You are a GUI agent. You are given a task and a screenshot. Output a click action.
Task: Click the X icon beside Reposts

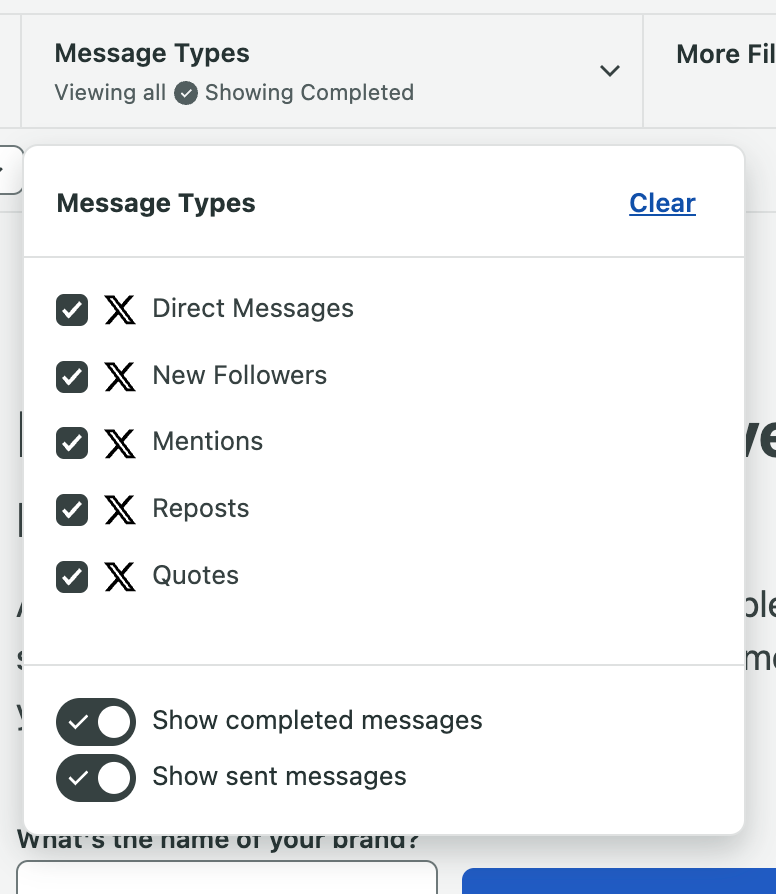(x=120, y=510)
